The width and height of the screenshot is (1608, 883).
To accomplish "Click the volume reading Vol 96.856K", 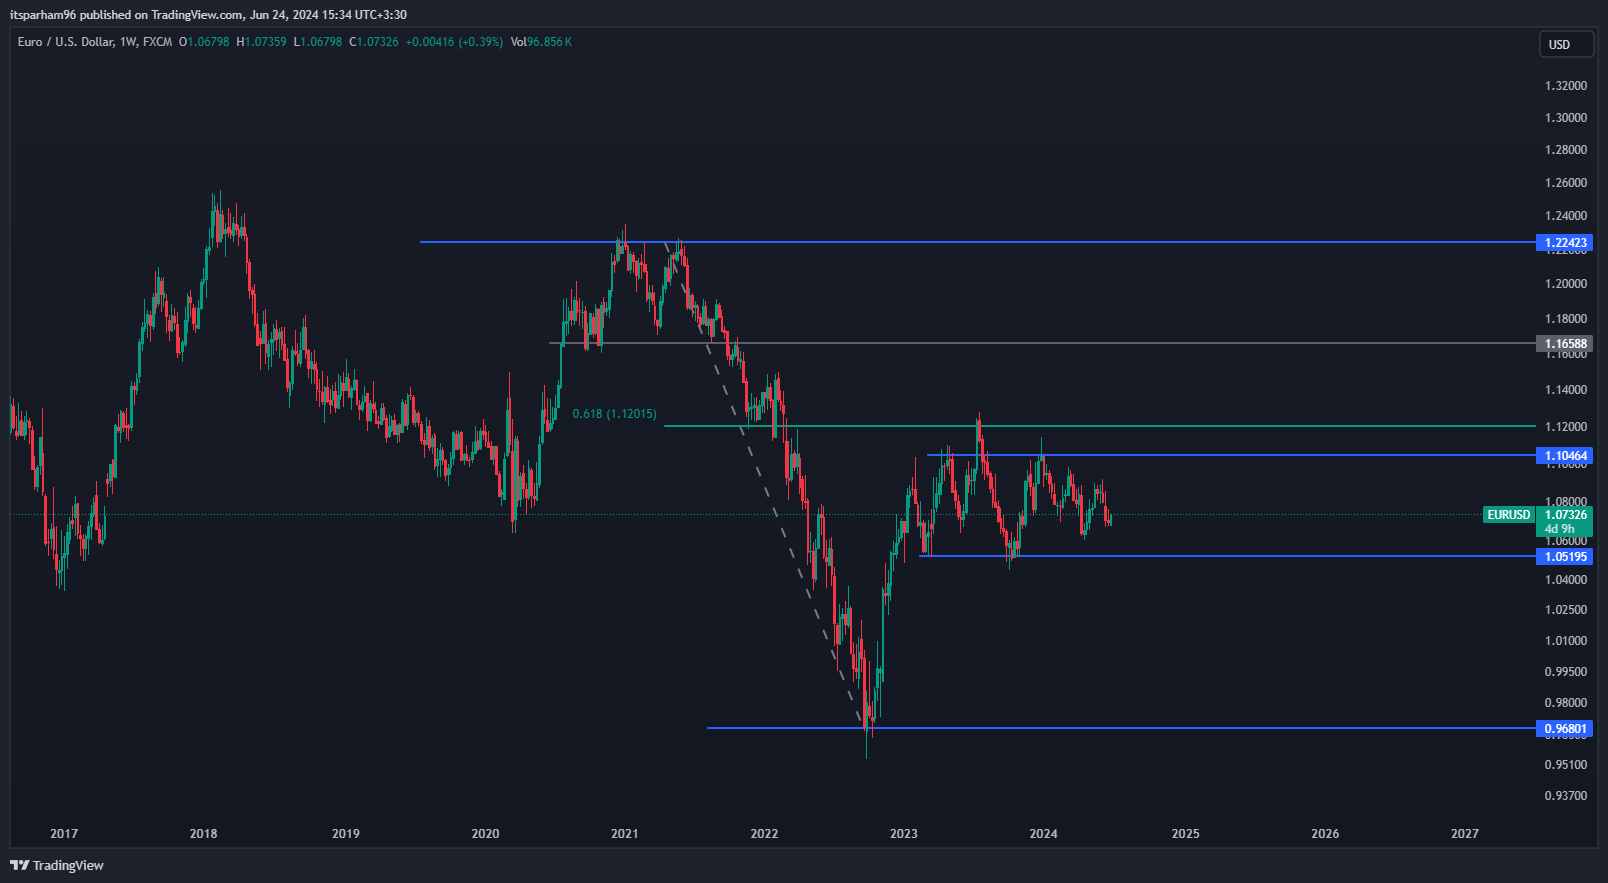I will click(x=541, y=42).
